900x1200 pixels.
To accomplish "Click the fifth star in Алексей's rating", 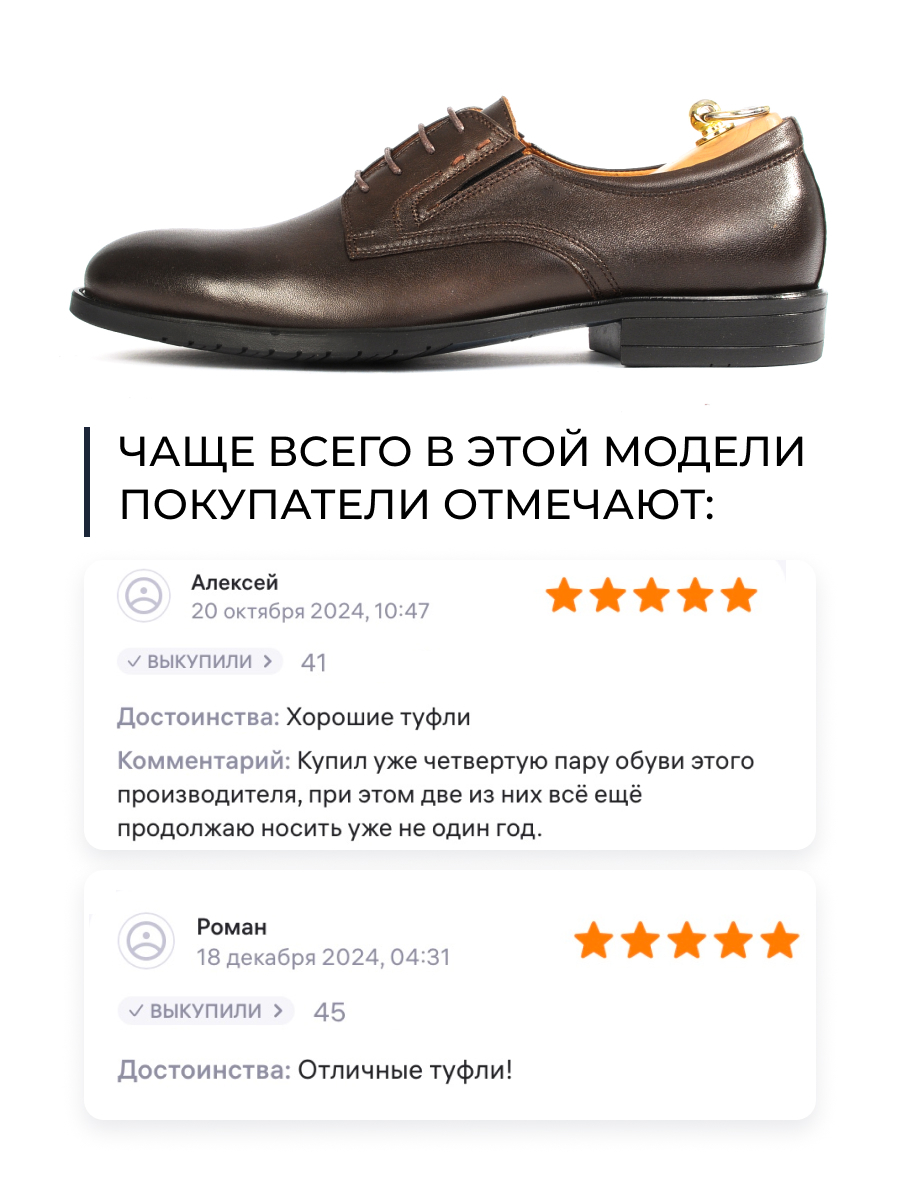I will coord(739,596).
